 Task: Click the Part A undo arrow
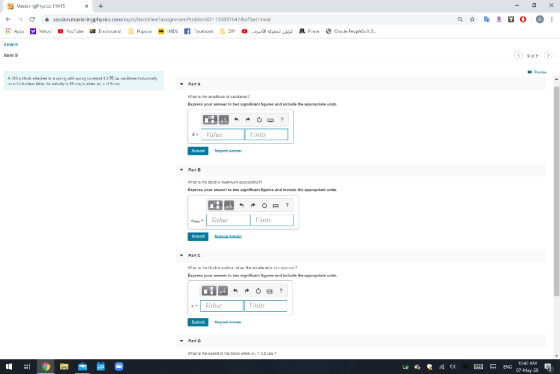[x=236, y=120]
